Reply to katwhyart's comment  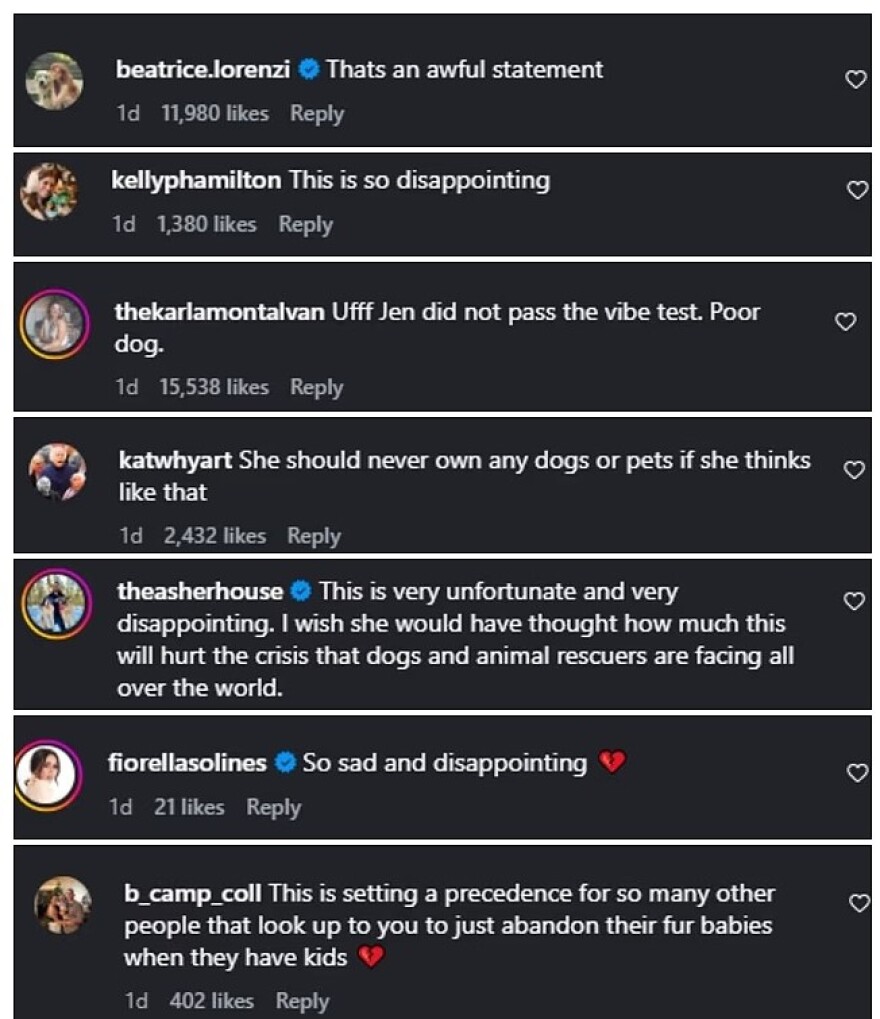click(314, 536)
